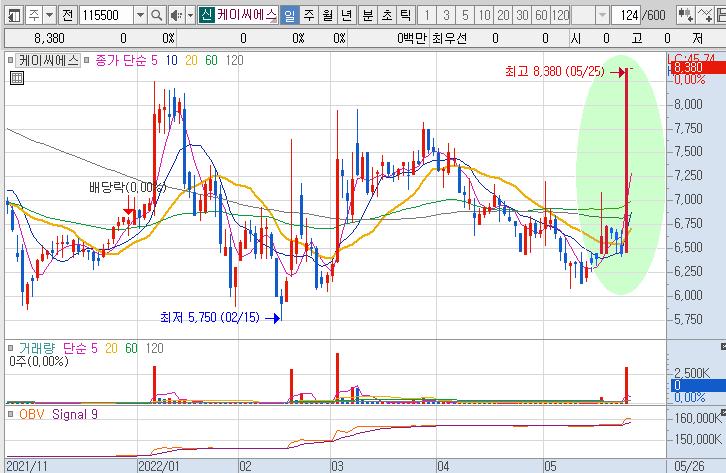The width and height of the screenshot is (726, 473).
Task: Open stock search magnifier
Action: point(157,16)
